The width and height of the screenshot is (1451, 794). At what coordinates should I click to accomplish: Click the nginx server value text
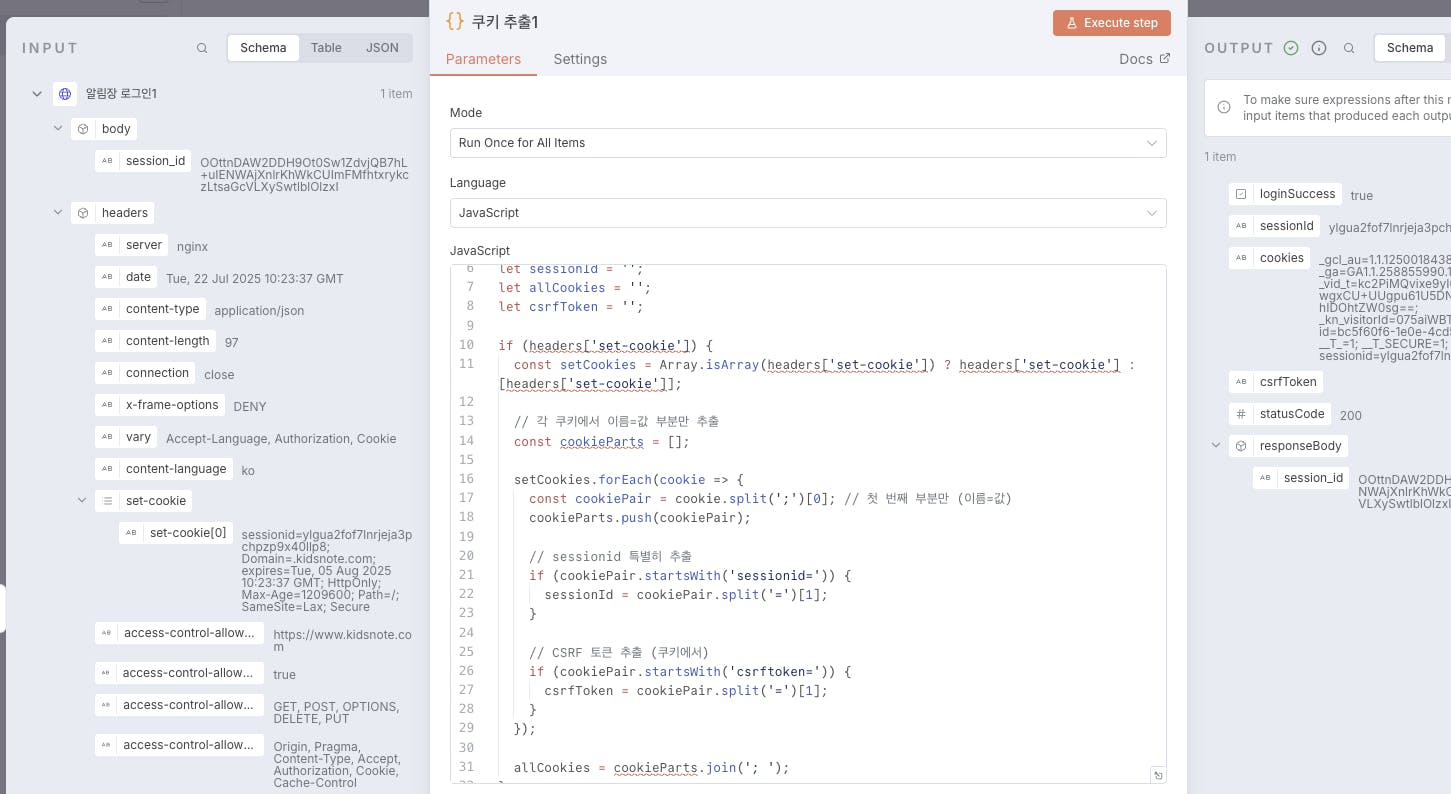coord(192,246)
